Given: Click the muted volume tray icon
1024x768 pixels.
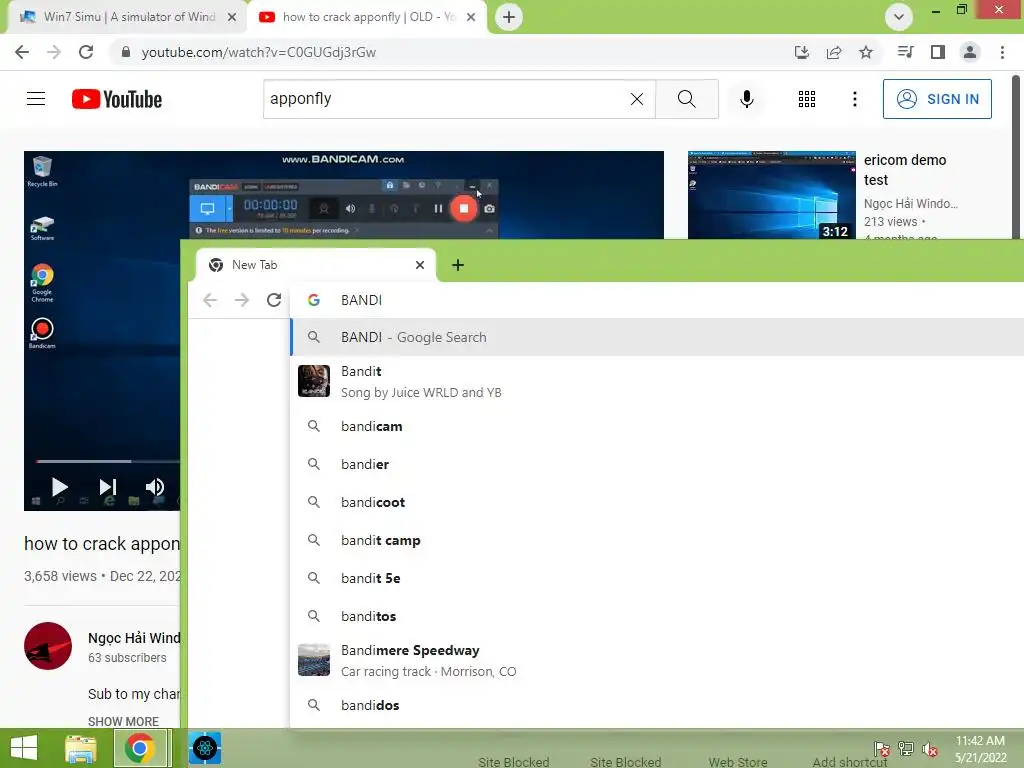Looking at the screenshot, I should (929, 750).
